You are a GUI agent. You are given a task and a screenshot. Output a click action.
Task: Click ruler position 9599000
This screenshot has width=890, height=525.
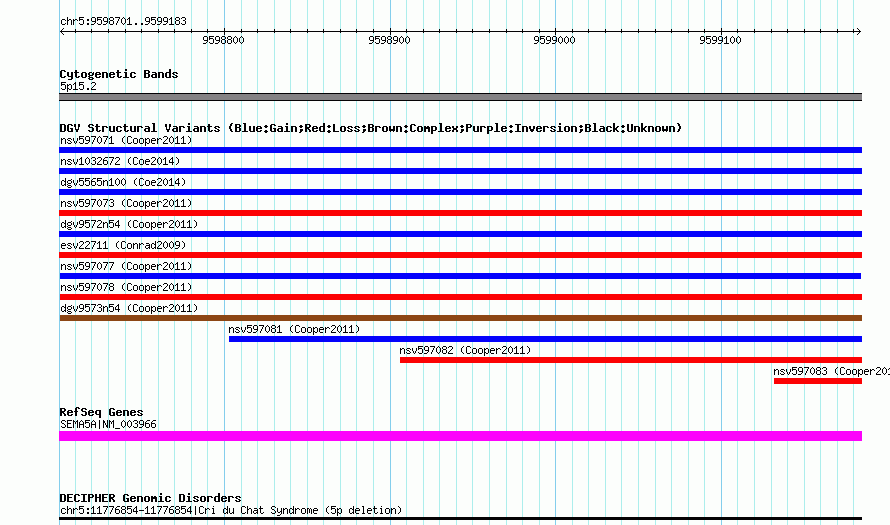(x=555, y=40)
